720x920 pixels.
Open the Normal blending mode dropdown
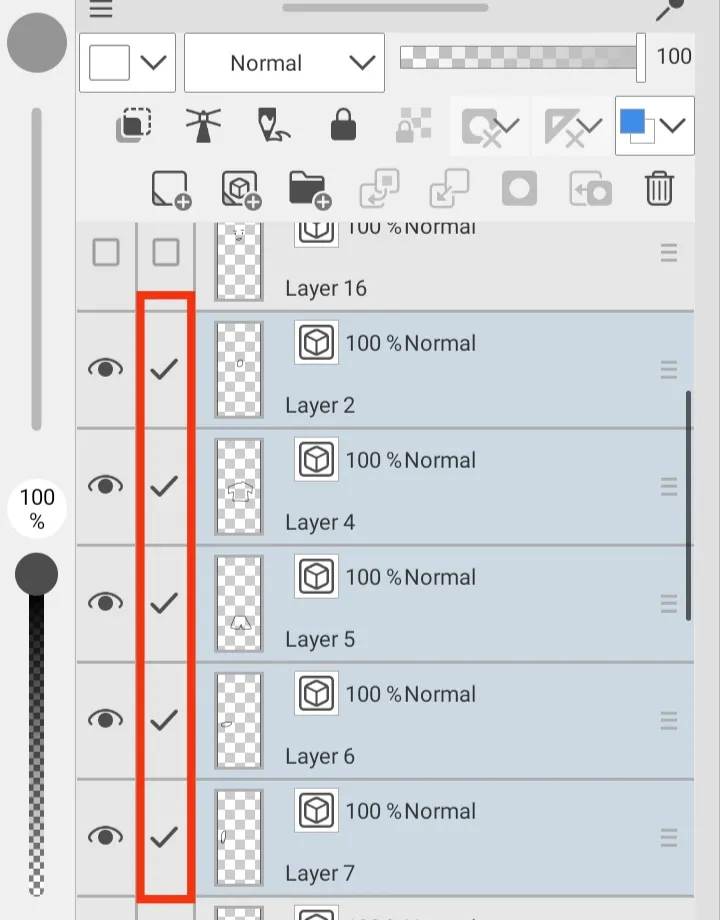pos(285,63)
